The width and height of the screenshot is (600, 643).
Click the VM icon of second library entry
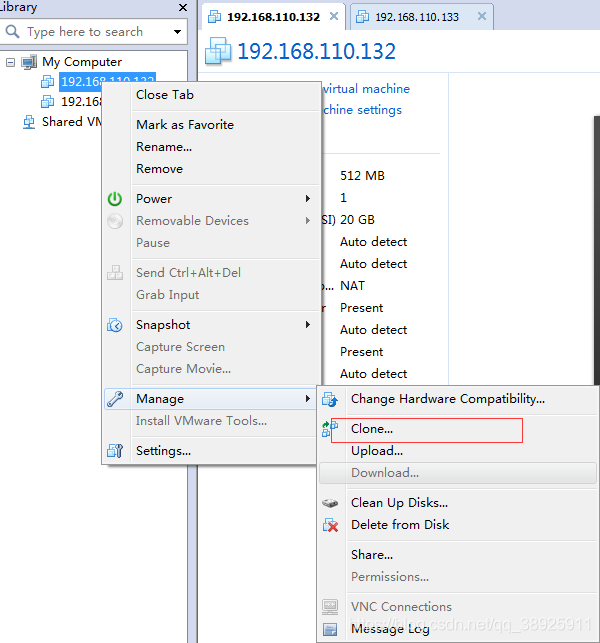coord(48,101)
